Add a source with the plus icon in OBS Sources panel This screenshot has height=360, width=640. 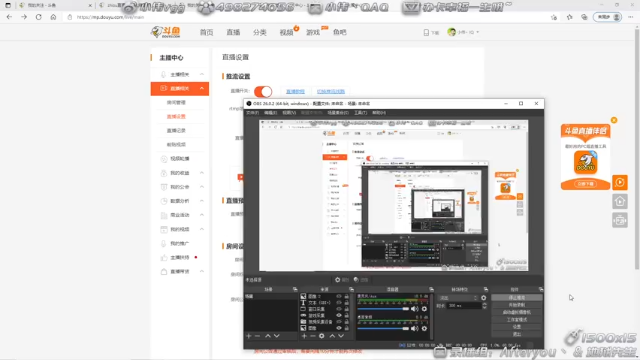(x=304, y=336)
